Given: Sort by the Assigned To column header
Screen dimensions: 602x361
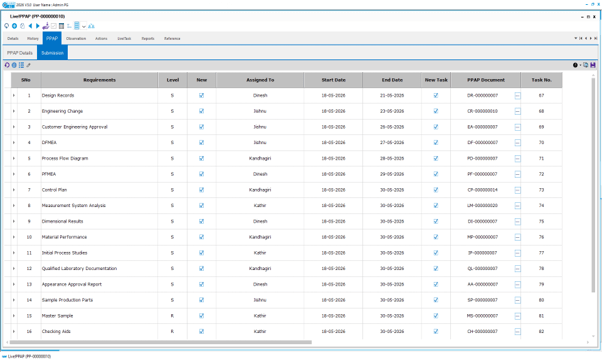Looking at the screenshot, I should [x=260, y=80].
